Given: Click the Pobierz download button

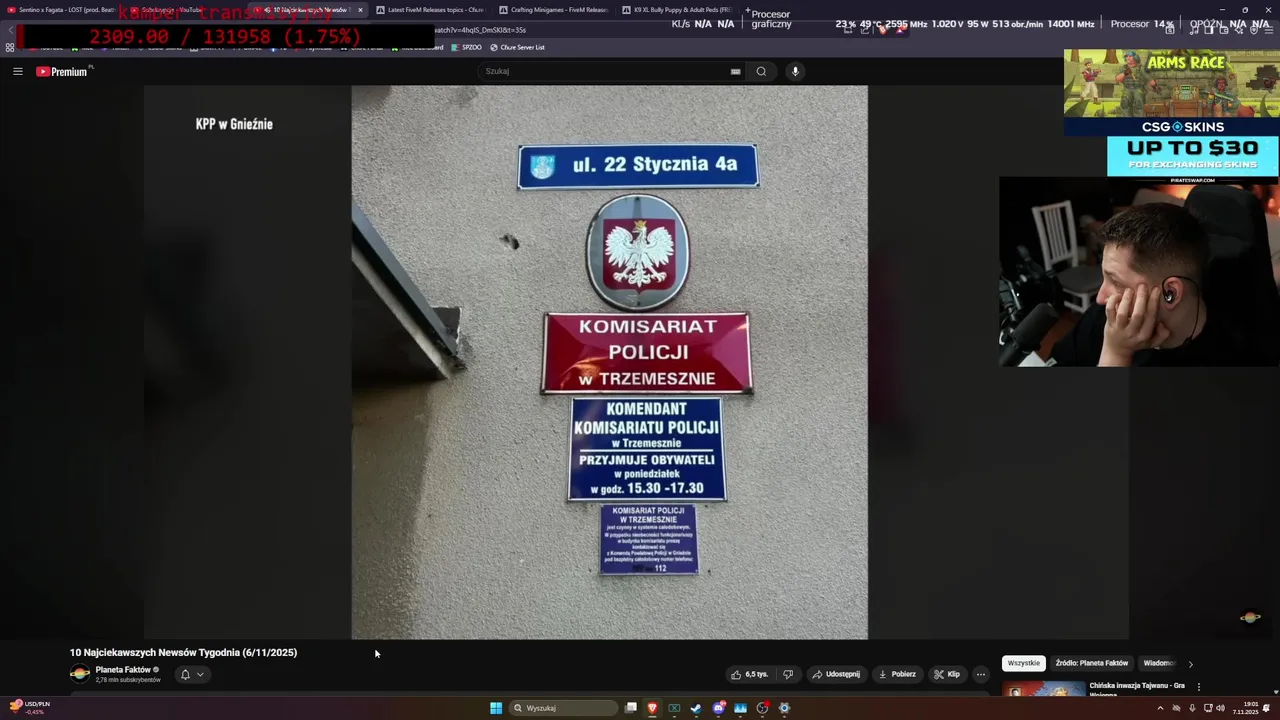Looking at the screenshot, I should coord(897,674).
